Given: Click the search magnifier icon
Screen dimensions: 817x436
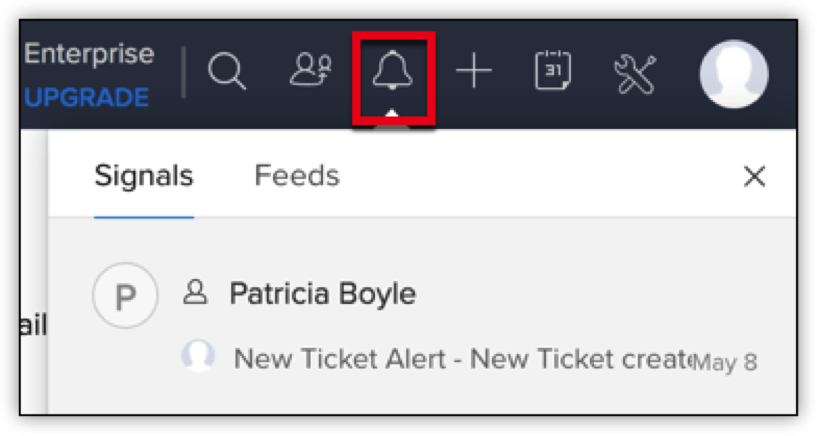Looking at the screenshot, I should tap(227, 73).
